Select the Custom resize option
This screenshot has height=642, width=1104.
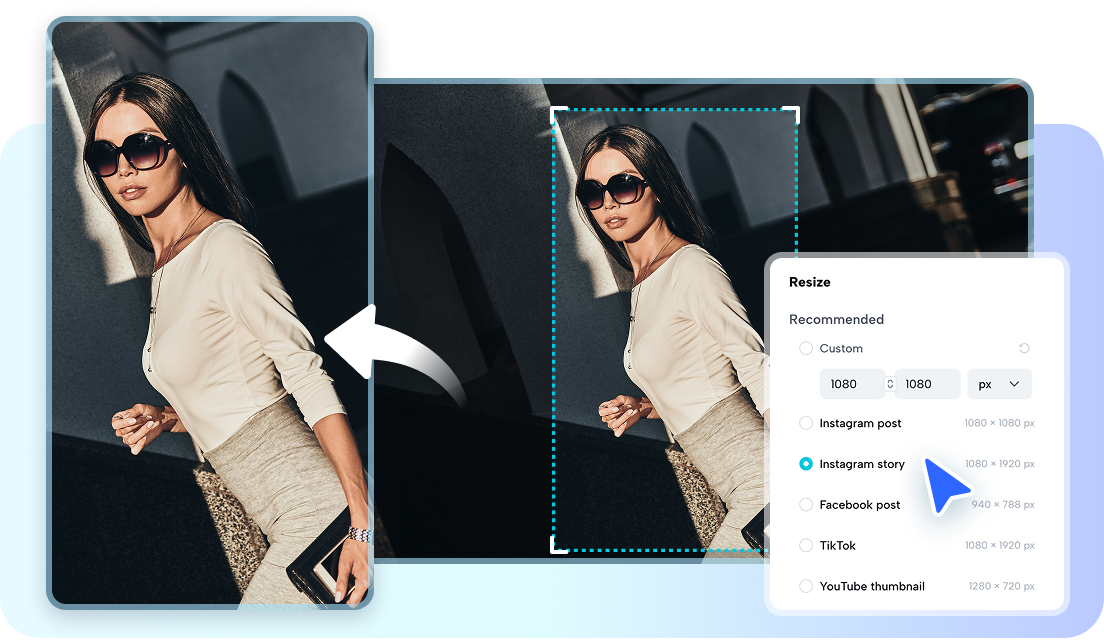click(x=805, y=348)
